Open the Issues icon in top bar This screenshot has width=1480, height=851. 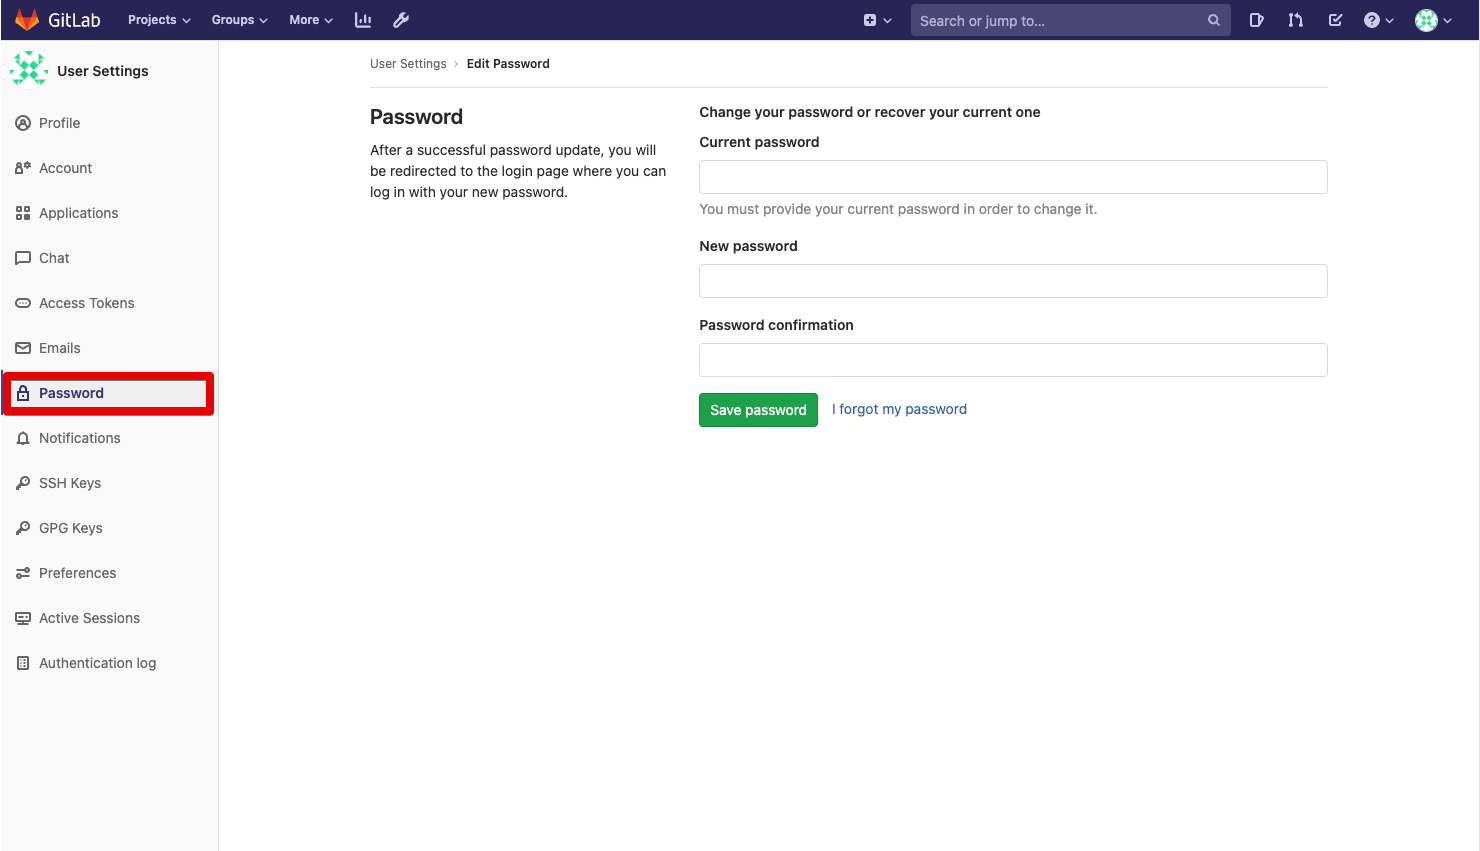(x=1256, y=20)
